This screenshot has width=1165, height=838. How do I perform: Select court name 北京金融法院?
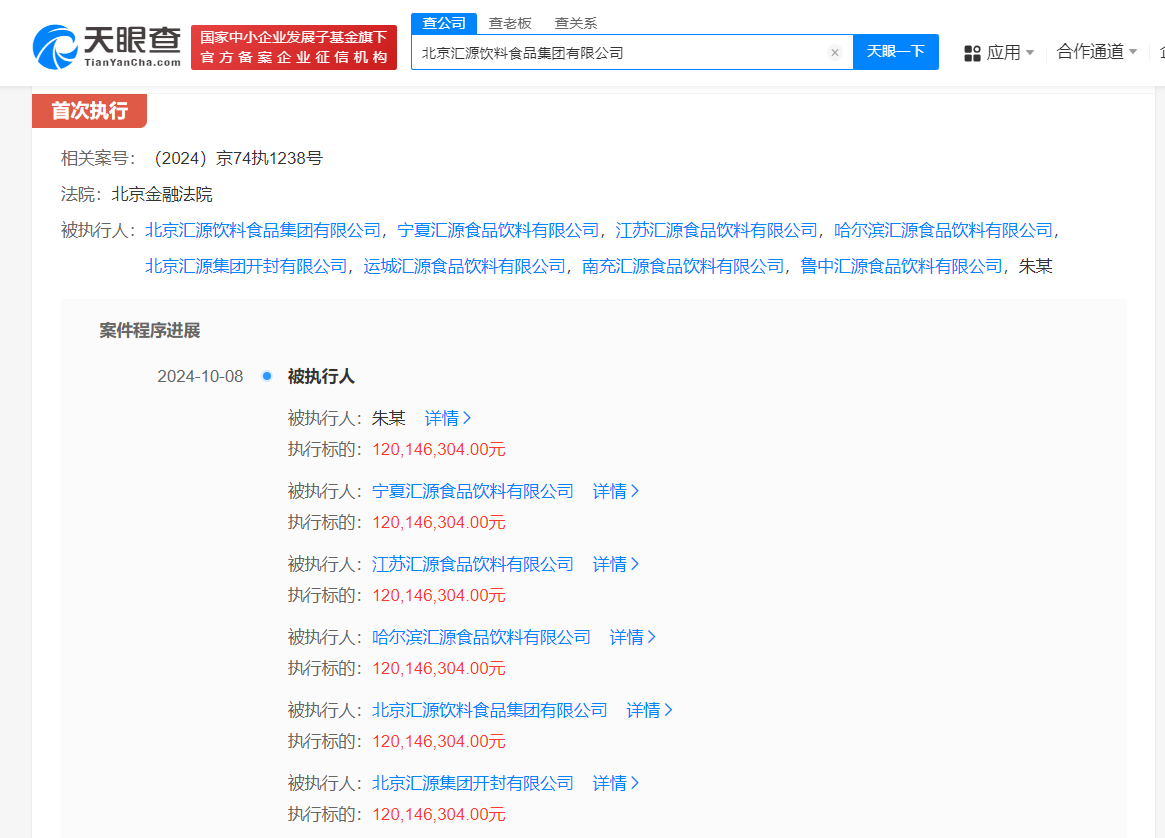coord(162,195)
